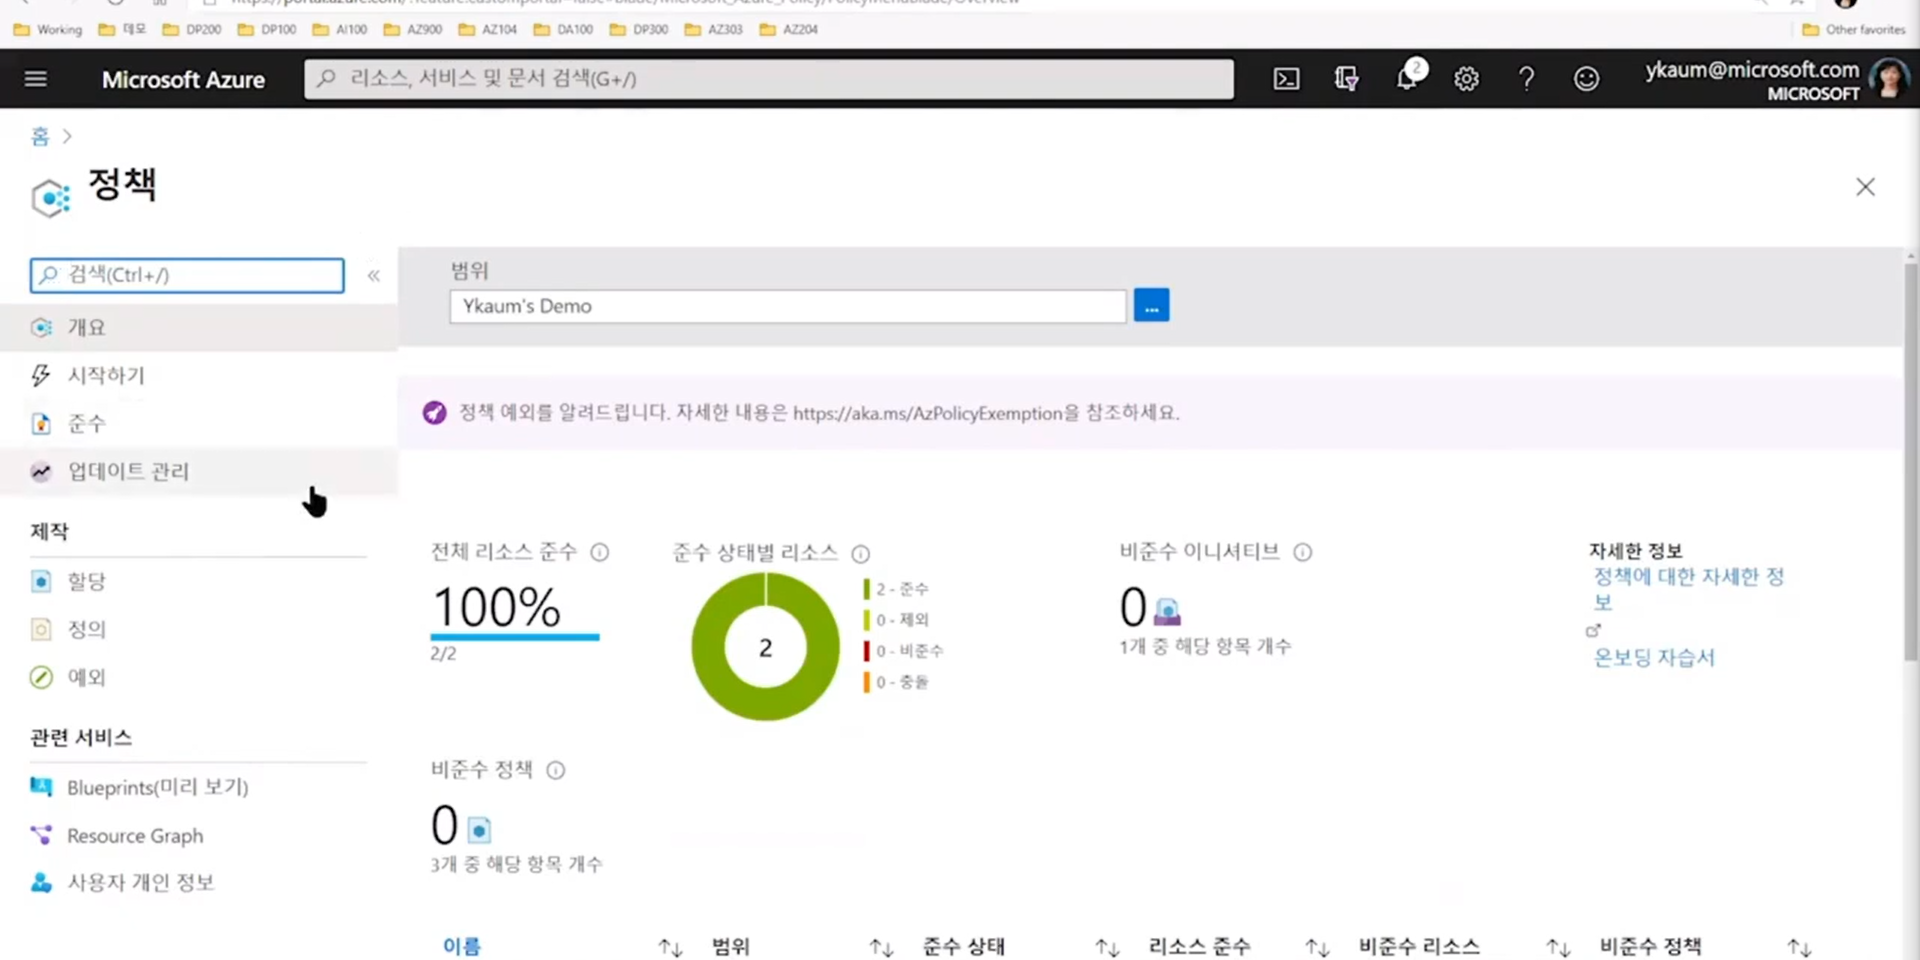Image resolution: width=1920 pixels, height=960 pixels.
Task: Click the green '2 - 준수' legend swatch
Action: coord(866,589)
